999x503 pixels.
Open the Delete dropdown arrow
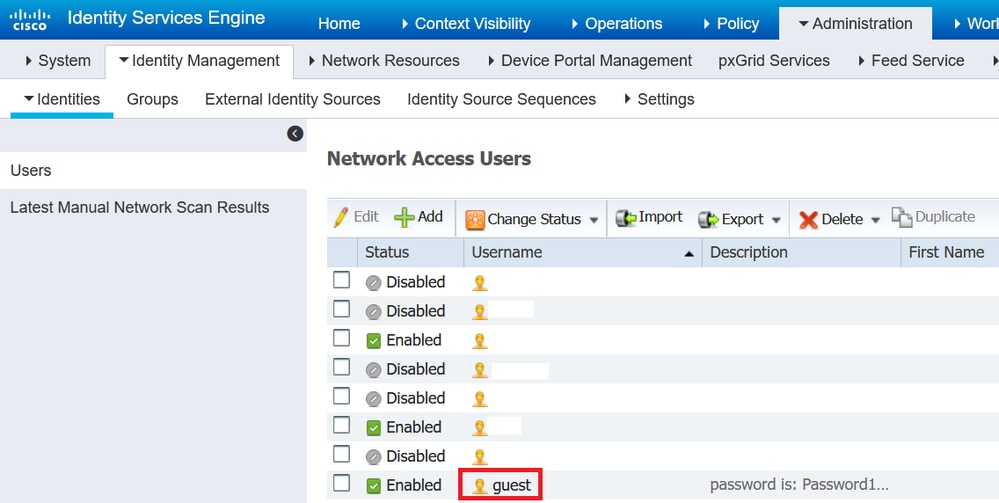coord(876,220)
